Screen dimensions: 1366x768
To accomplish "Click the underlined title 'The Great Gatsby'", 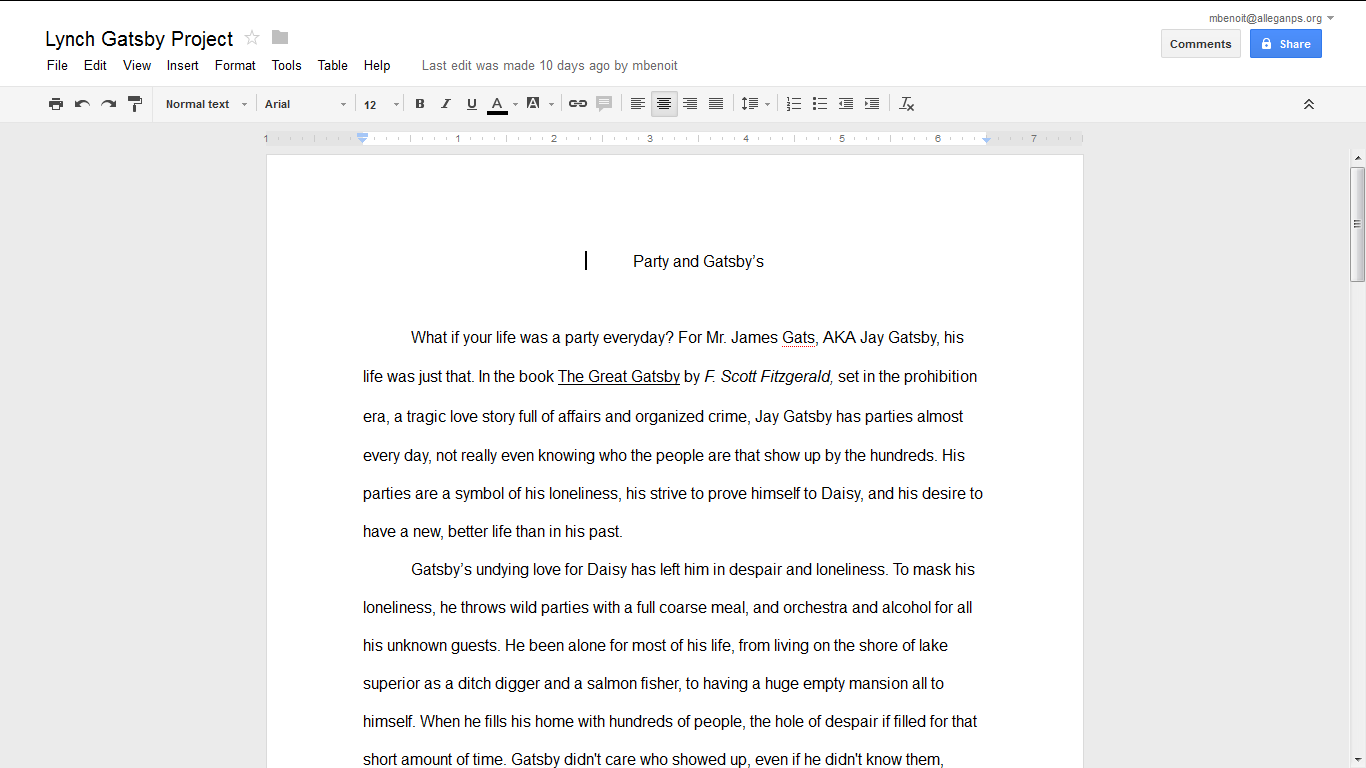I will 619,377.
